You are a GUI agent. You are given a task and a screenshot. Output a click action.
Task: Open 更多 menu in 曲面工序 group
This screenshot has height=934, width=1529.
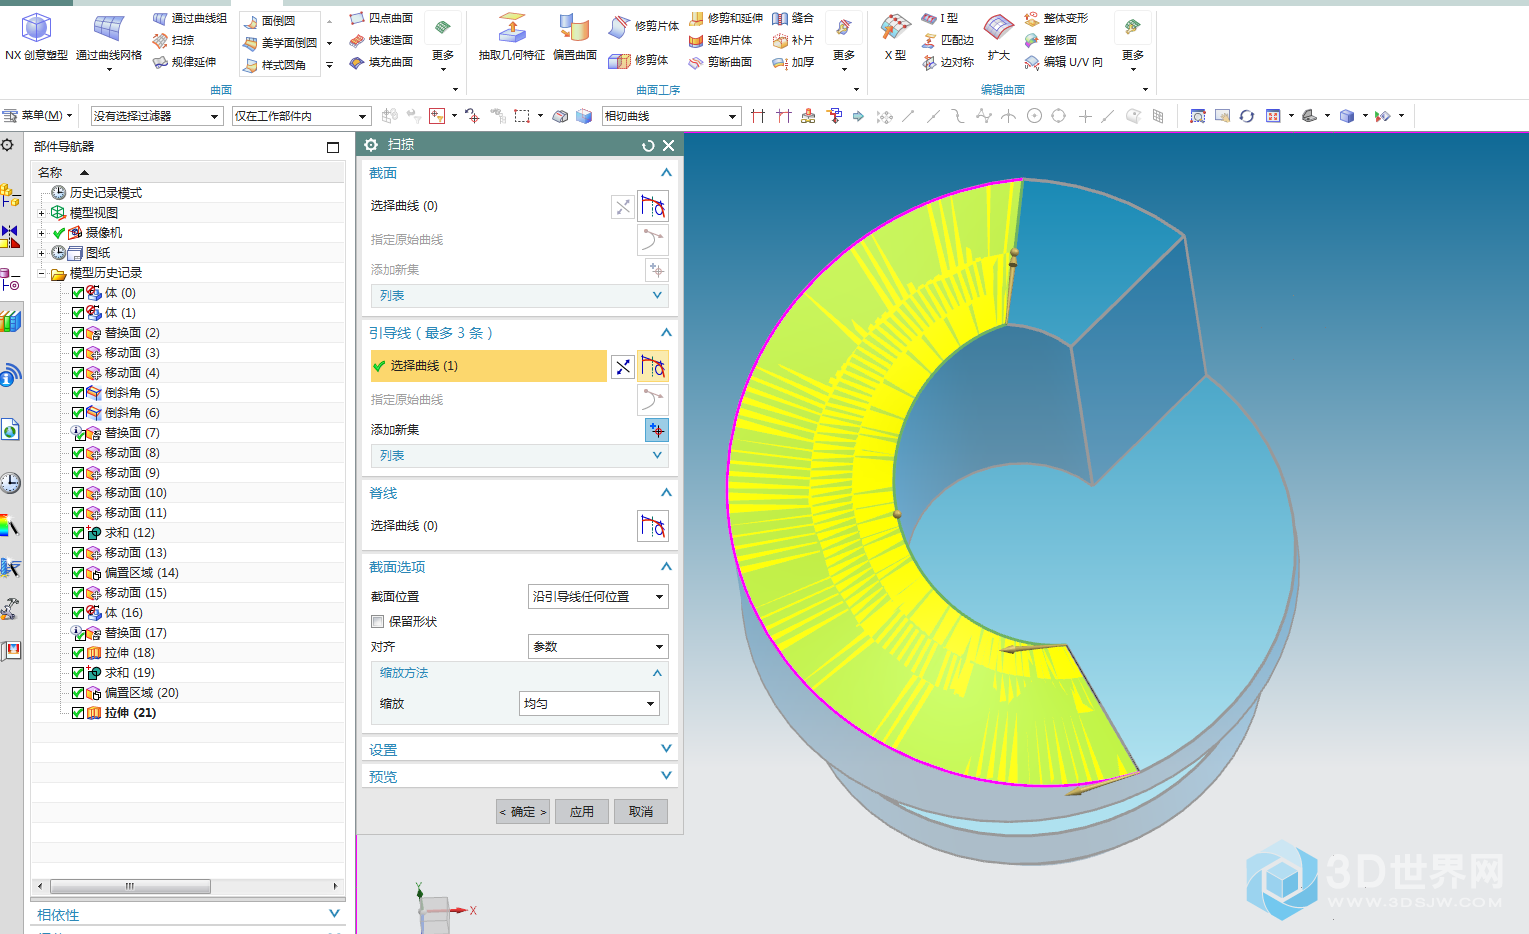pos(844,42)
